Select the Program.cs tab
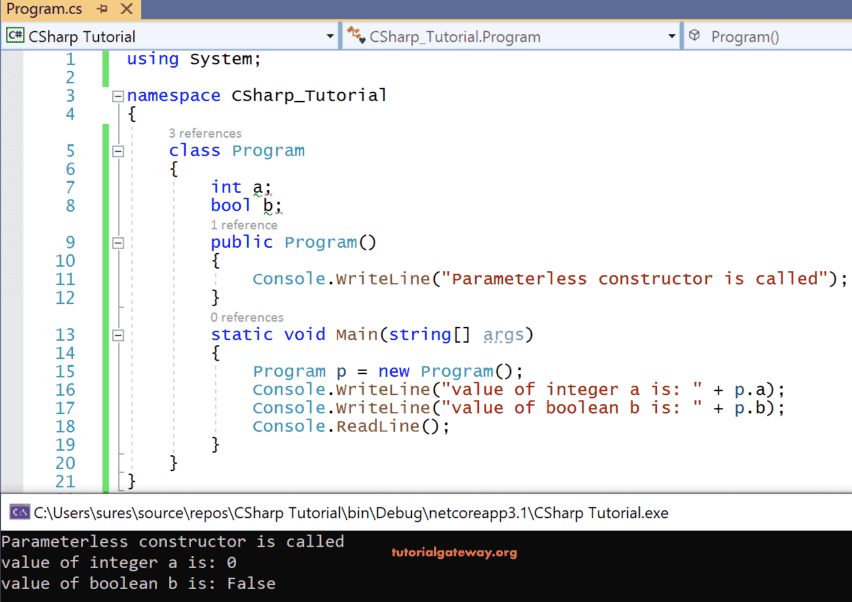The width and height of the screenshot is (852, 602). tap(45, 9)
